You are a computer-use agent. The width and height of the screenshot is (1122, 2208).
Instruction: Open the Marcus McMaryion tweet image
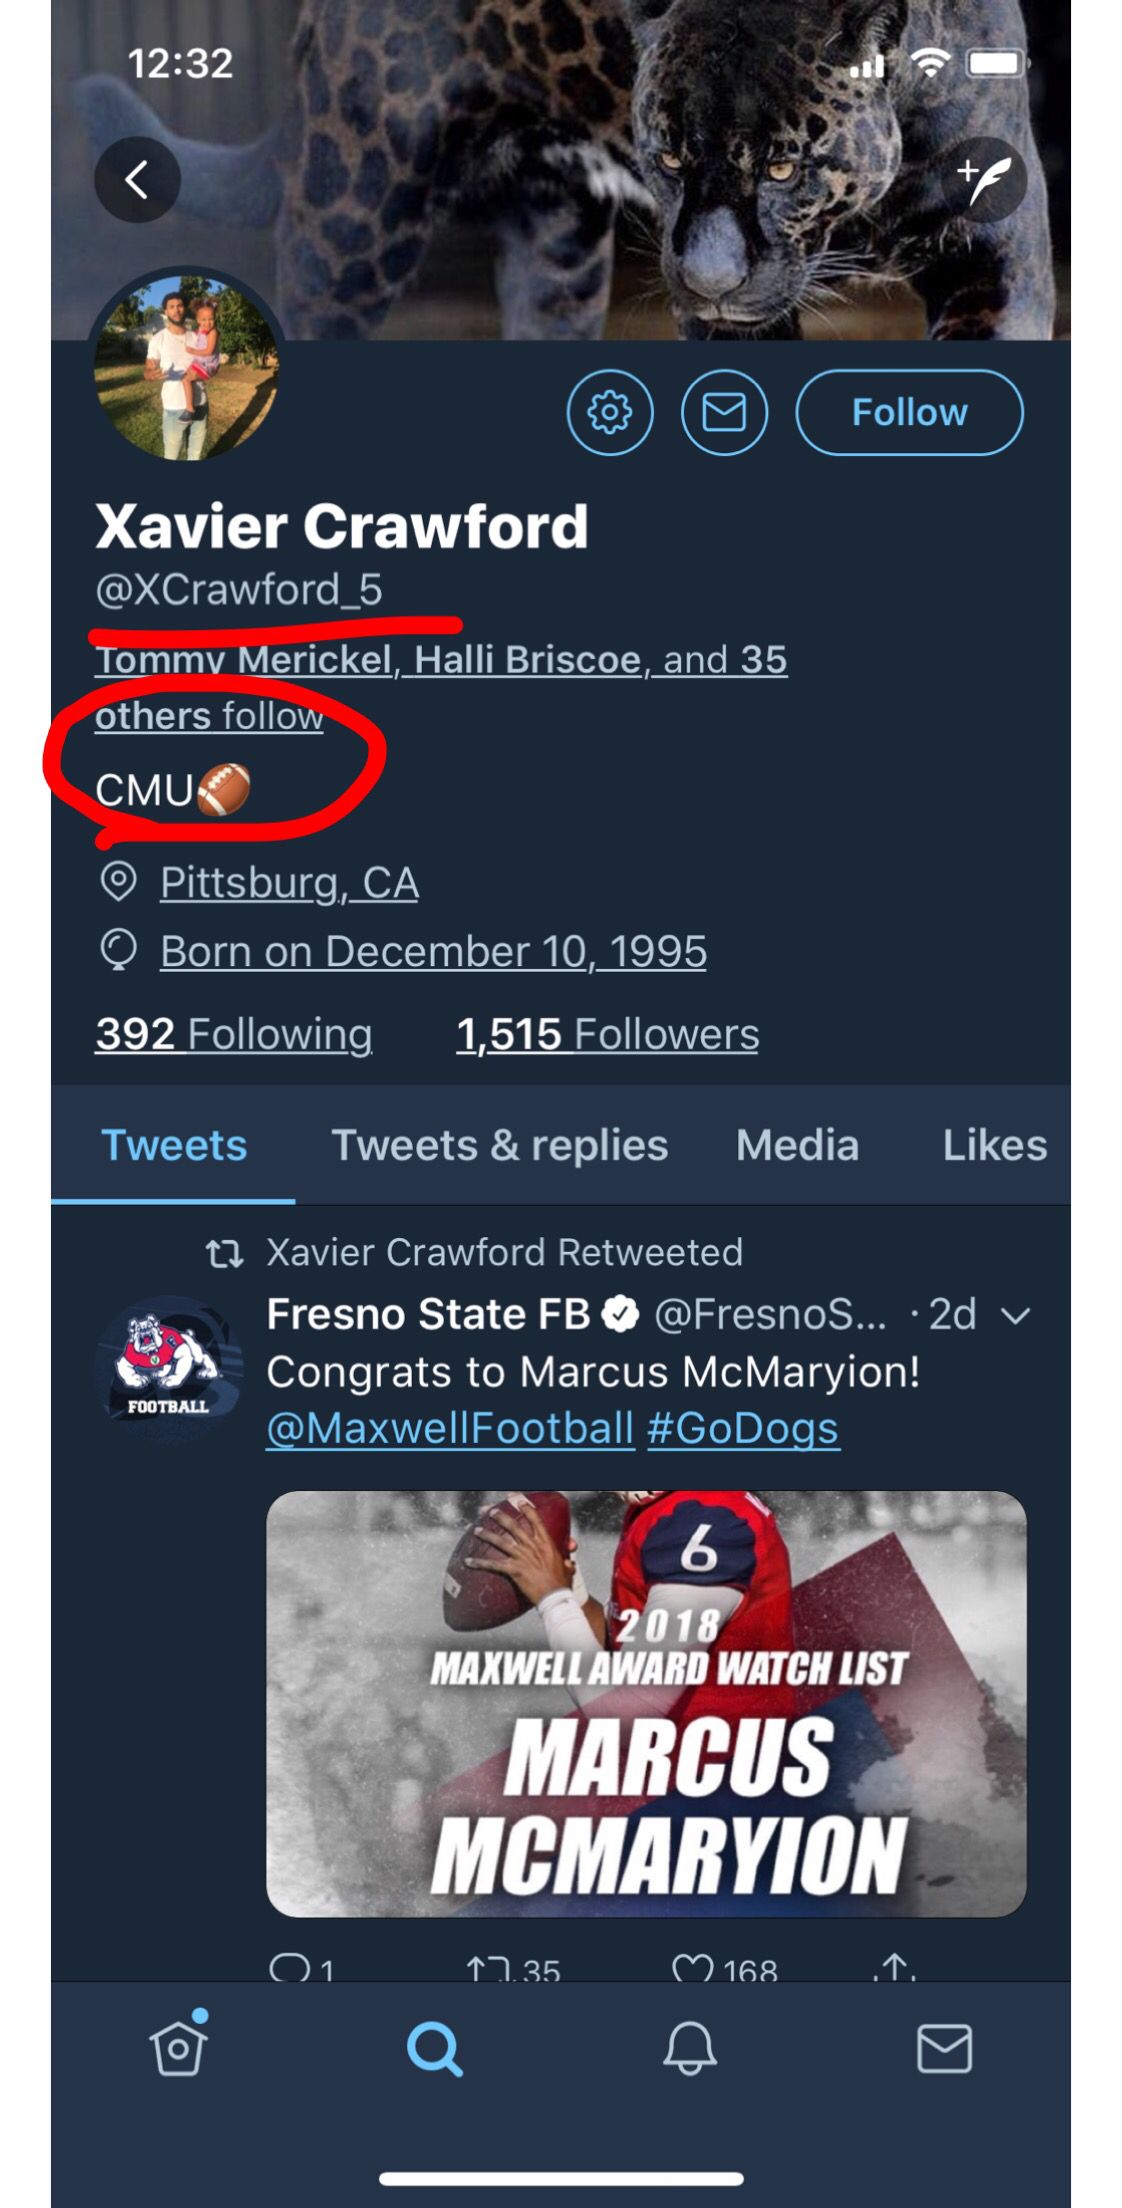(x=646, y=1703)
